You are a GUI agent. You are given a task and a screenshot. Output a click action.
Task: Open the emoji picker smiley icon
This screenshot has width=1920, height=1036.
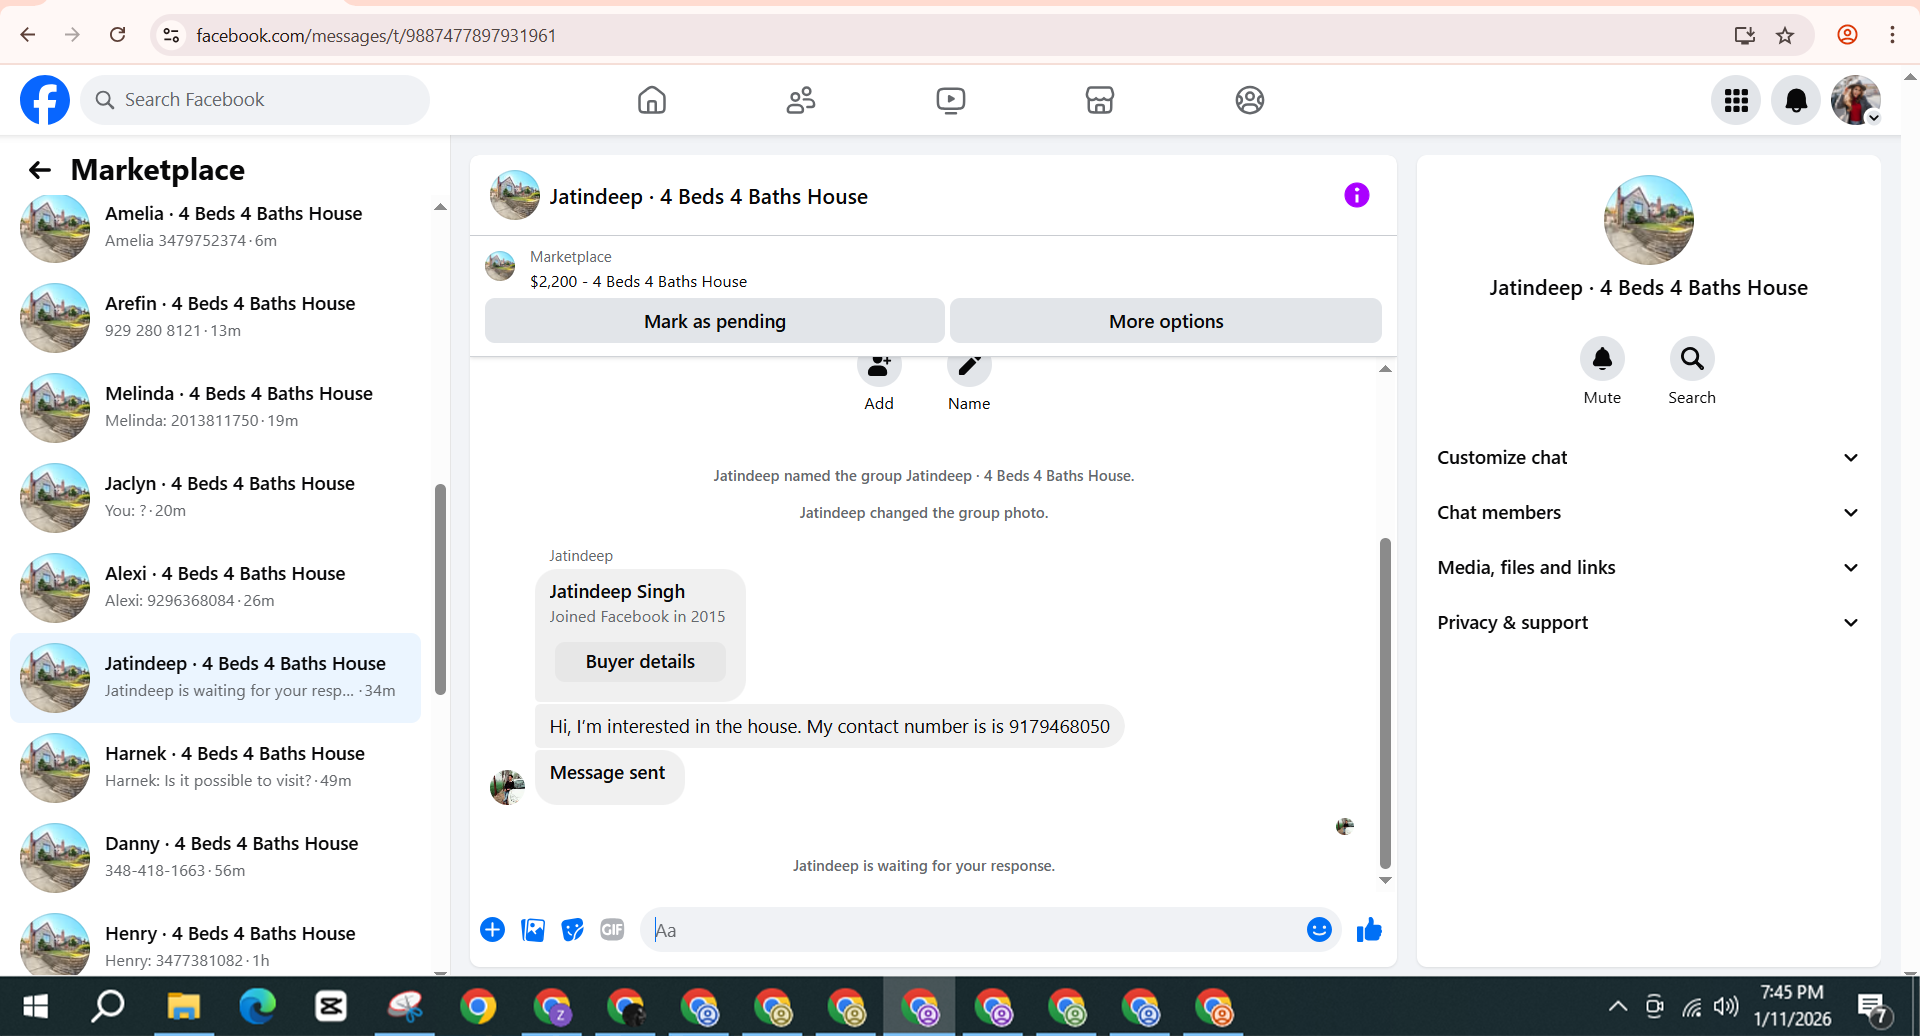[1320, 930]
